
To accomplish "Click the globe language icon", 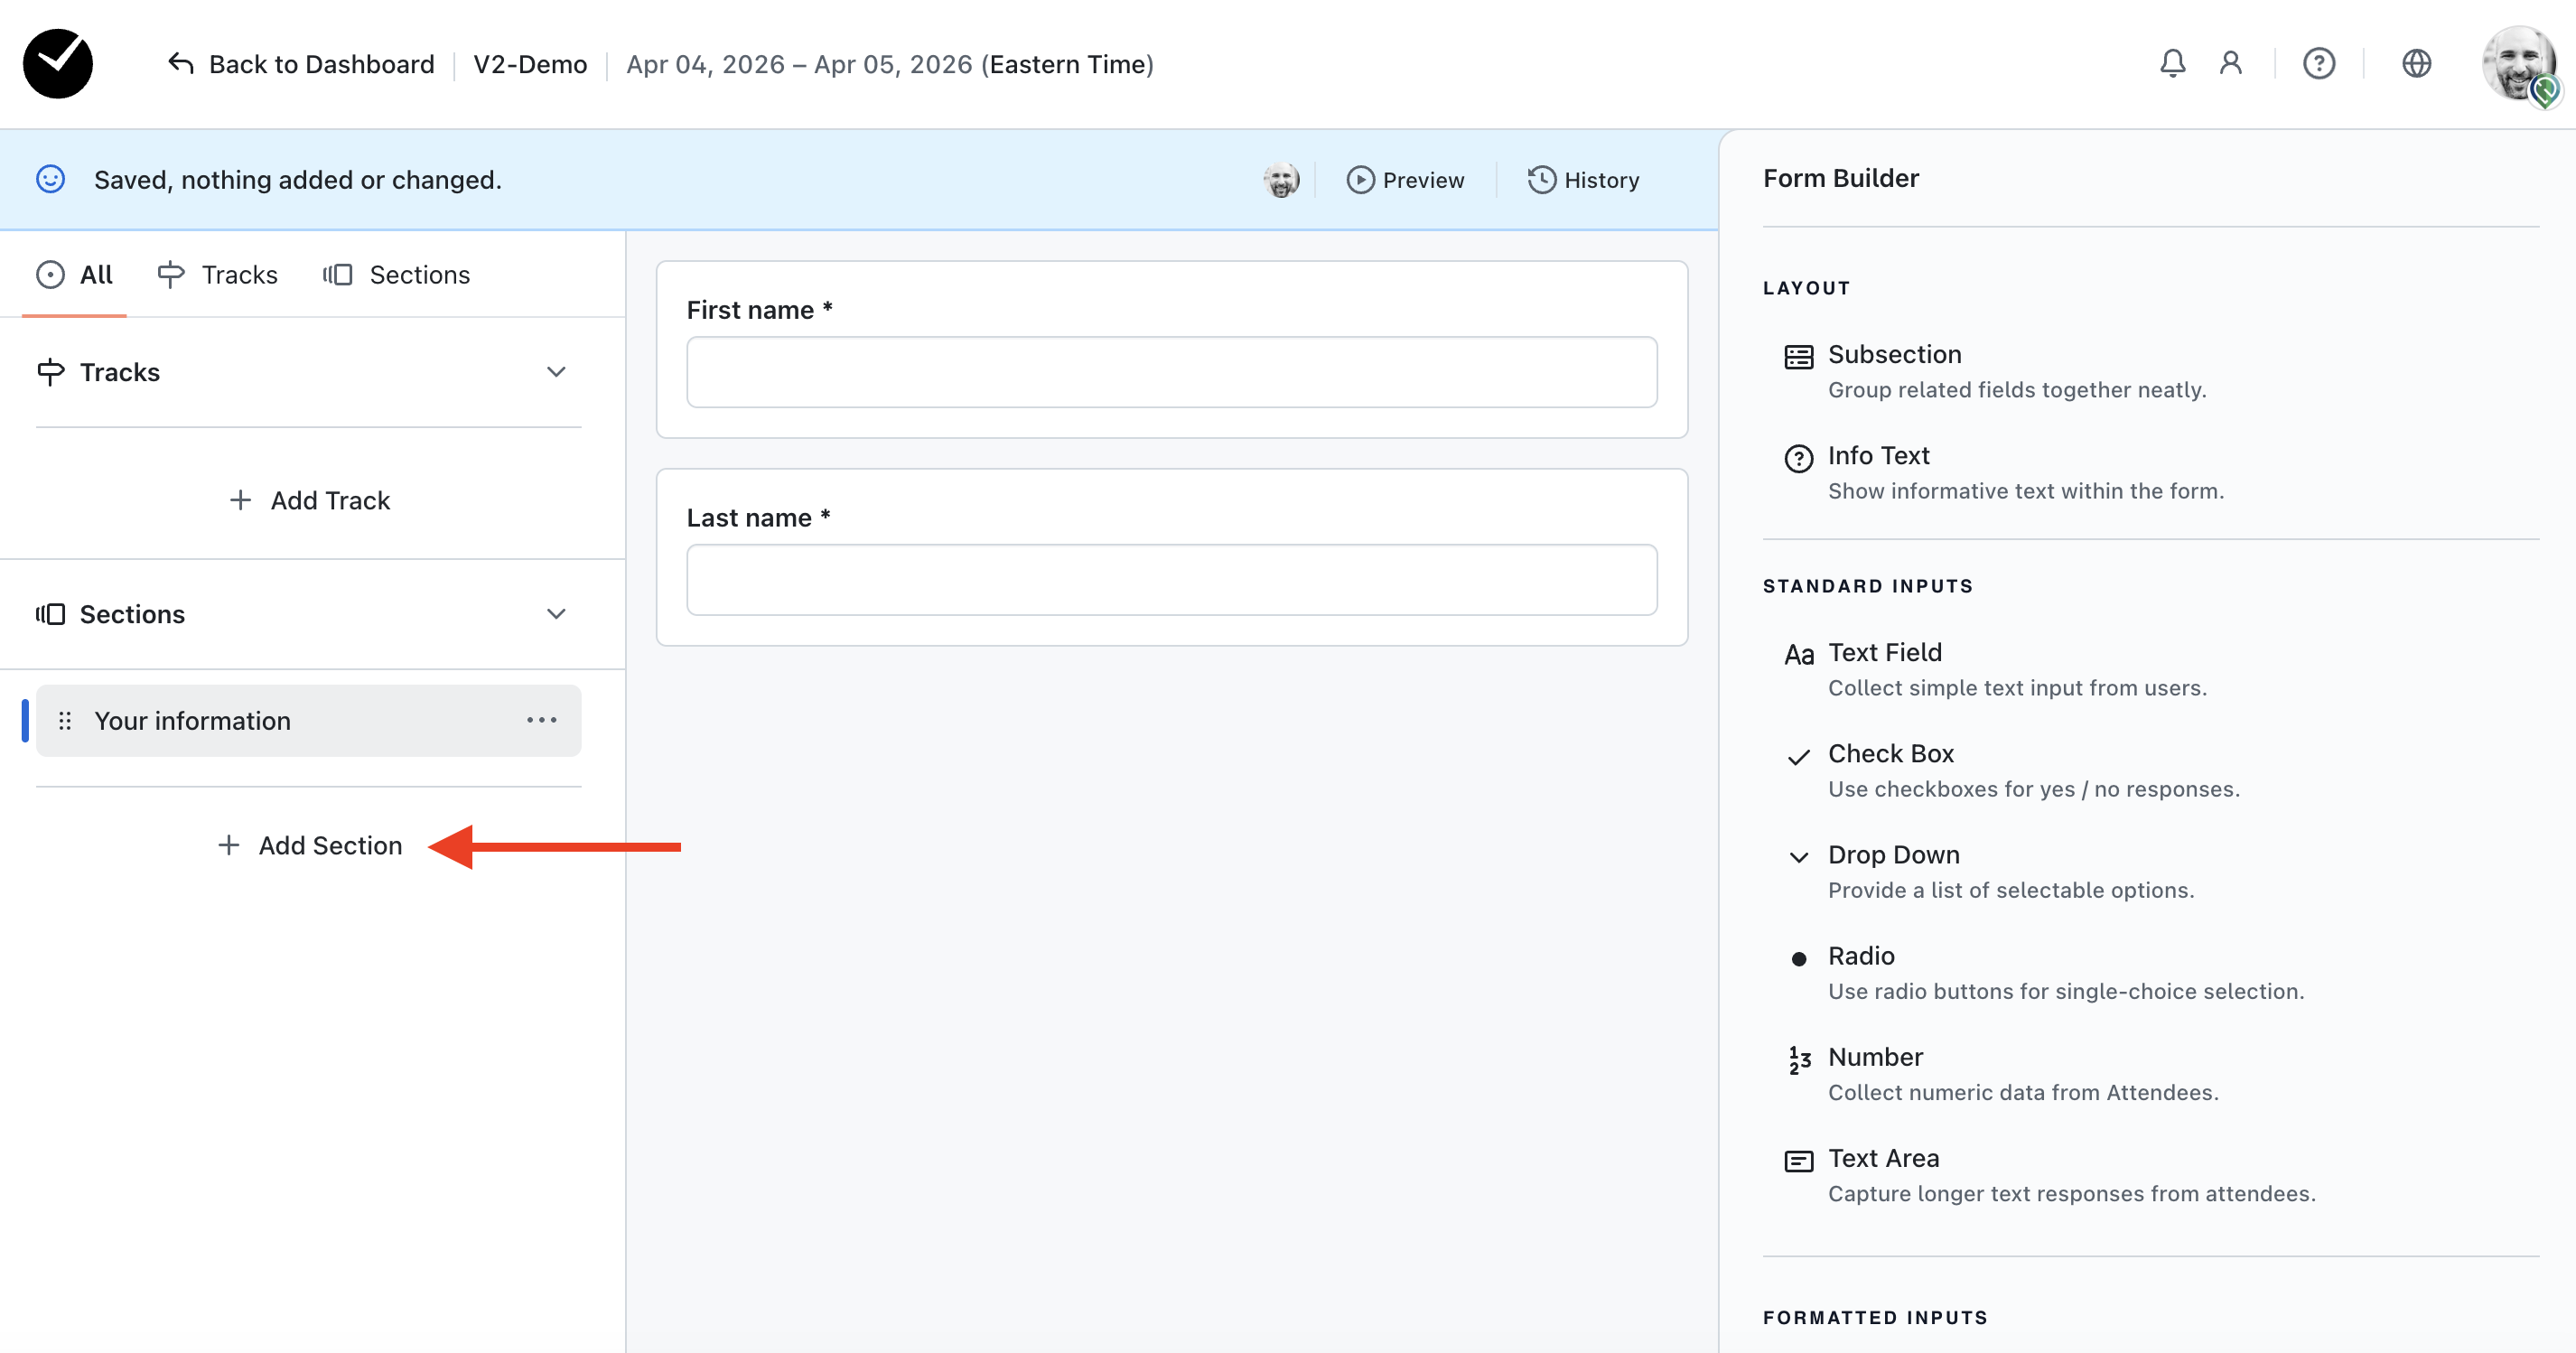I will click(2416, 64).
